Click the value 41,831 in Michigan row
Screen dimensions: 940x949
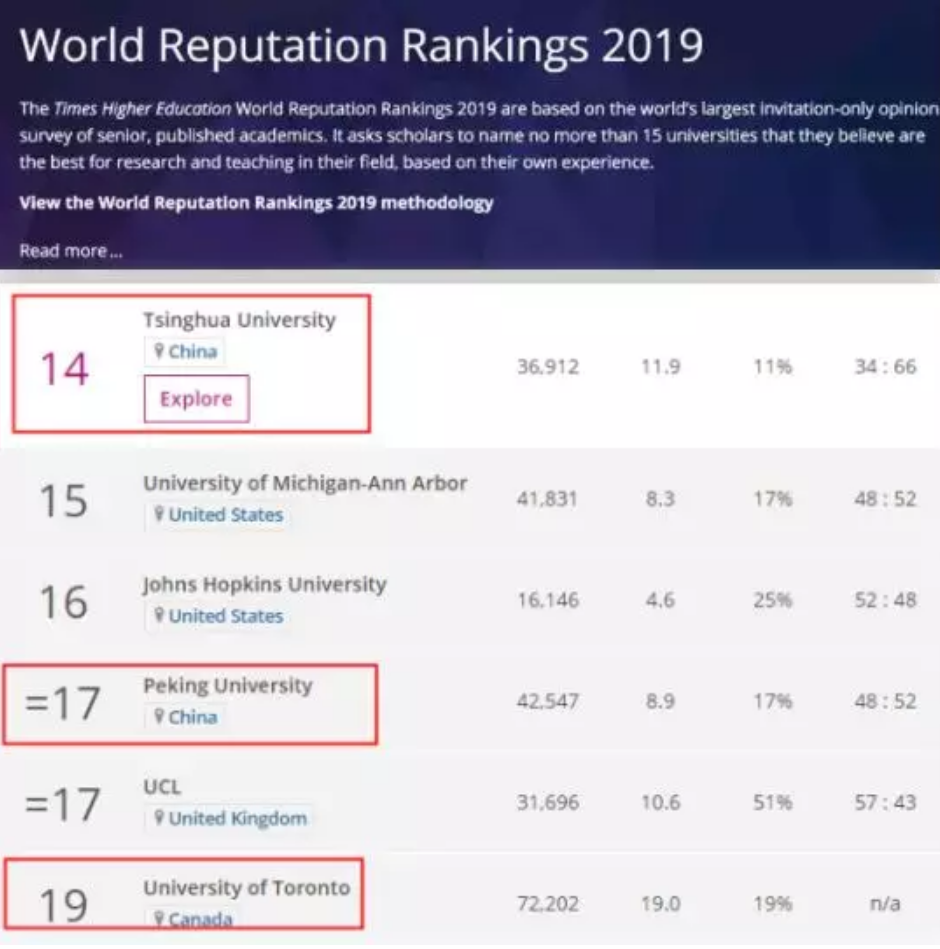(547, 499)
